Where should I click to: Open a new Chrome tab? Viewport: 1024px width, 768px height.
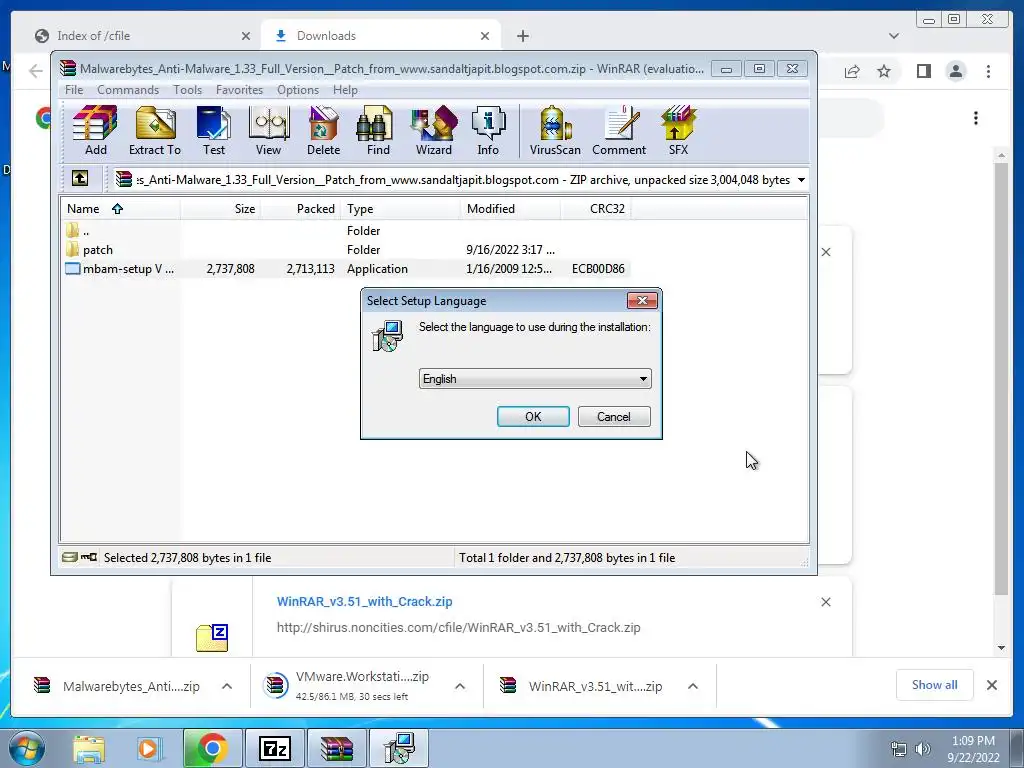point(522,36)
